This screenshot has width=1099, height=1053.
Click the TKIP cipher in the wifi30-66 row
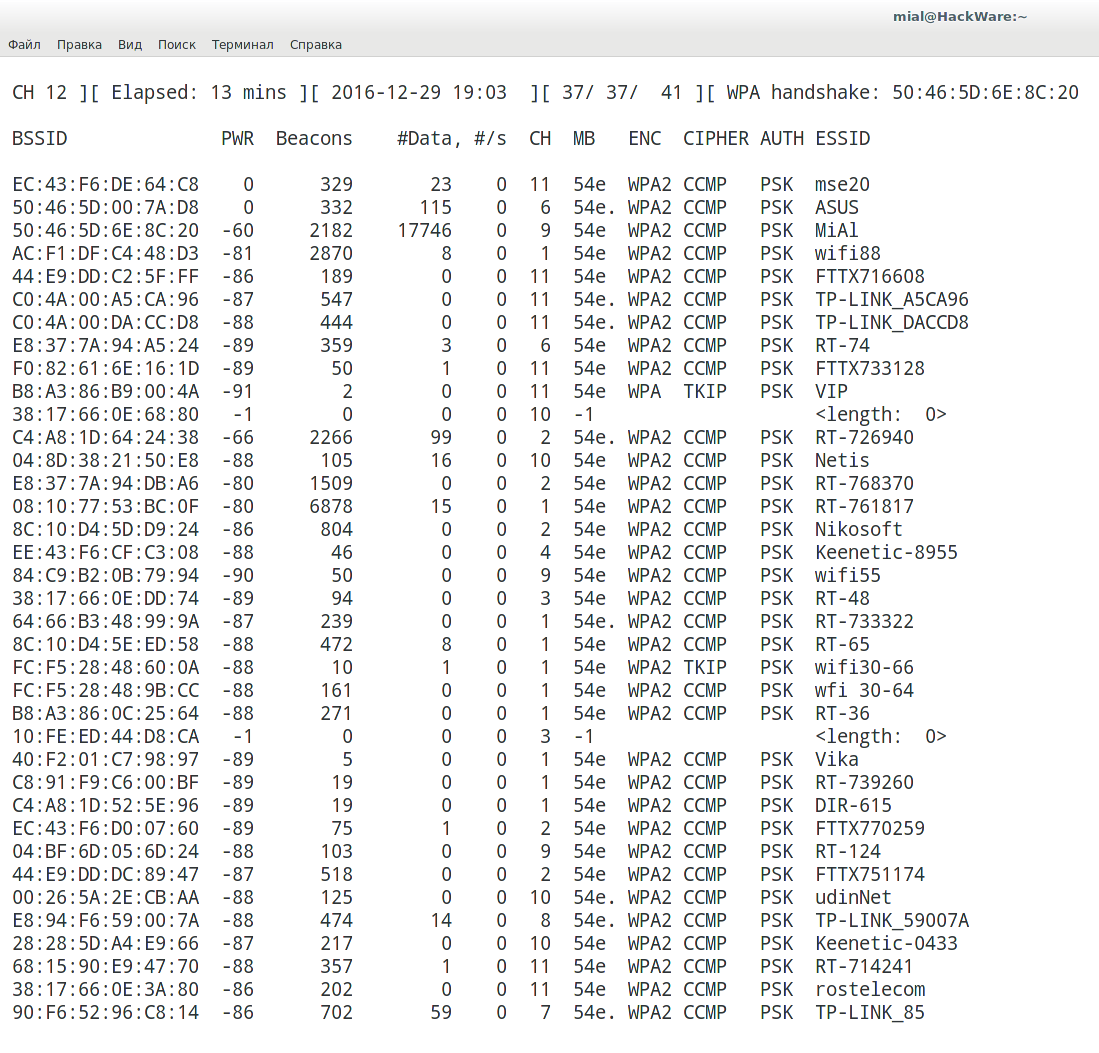[x=705, y=668]
